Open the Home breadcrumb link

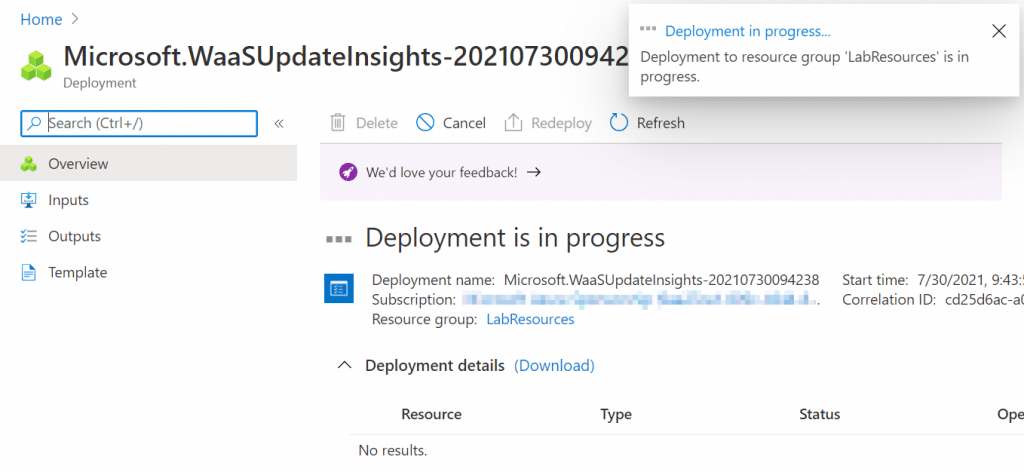click(41, 20)
